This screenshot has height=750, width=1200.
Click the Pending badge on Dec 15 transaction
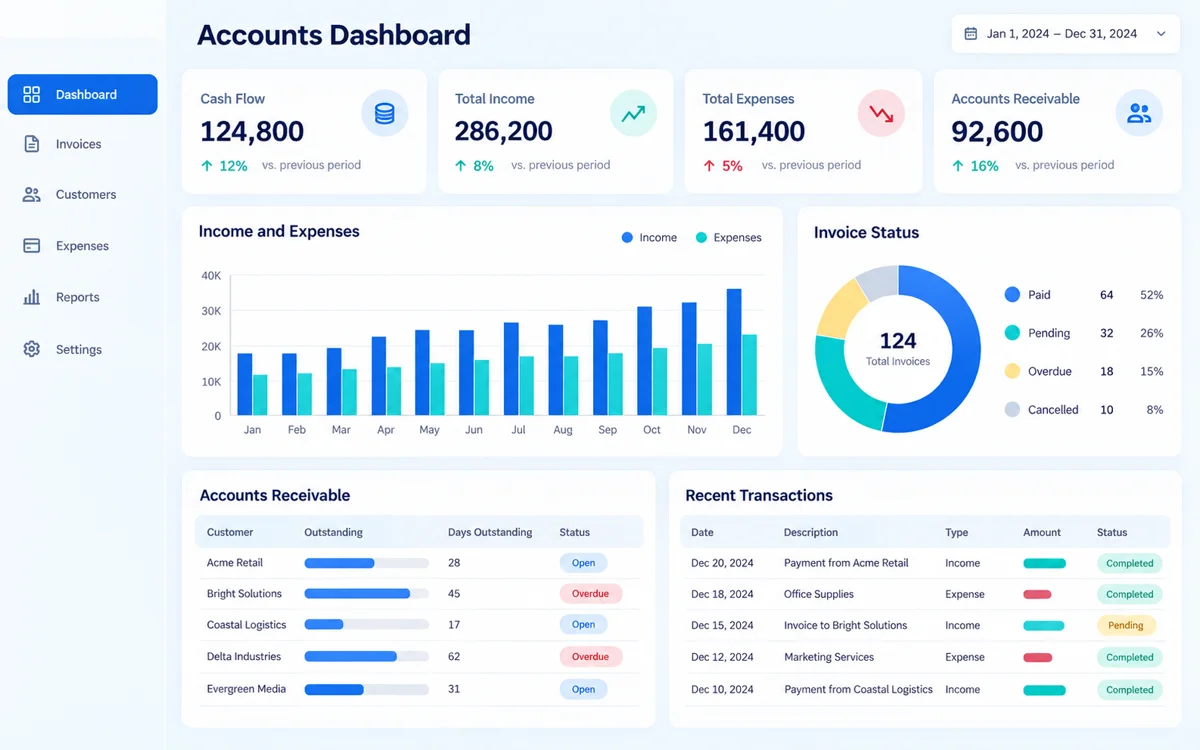pos(1126,625)
